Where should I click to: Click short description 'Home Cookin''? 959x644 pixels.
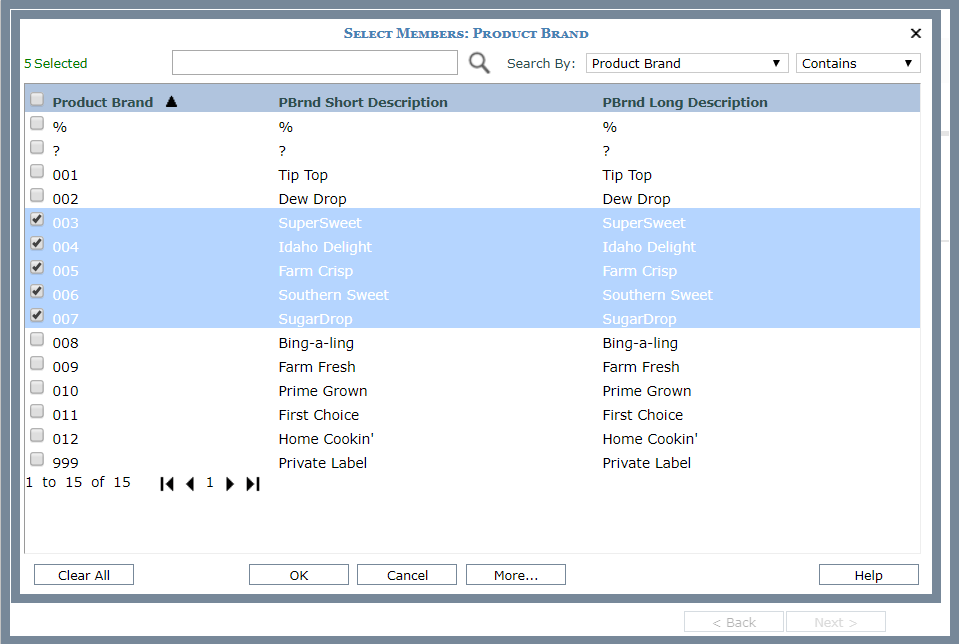pos(326,439)
